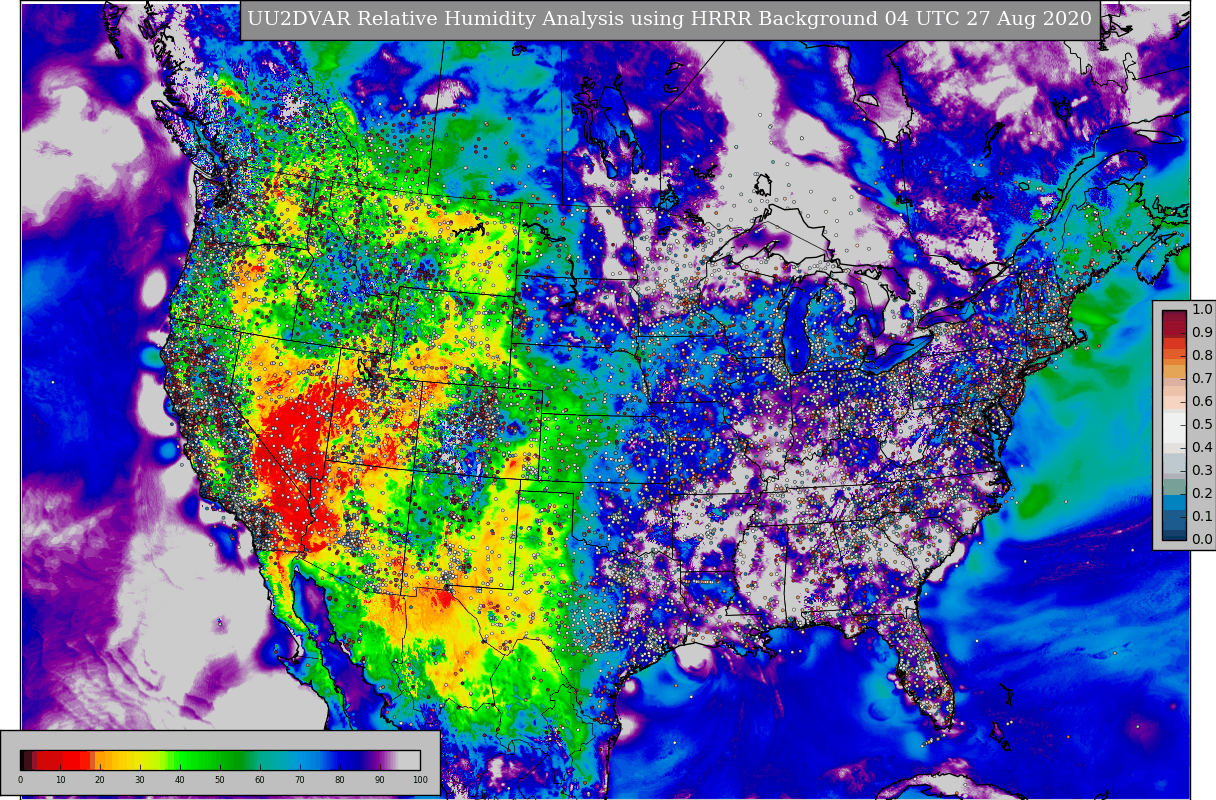Click the 40 tick label on humidity colorbar
Image resolution: width=1216 pixels, height=800 pixels.
pos(180,780)
